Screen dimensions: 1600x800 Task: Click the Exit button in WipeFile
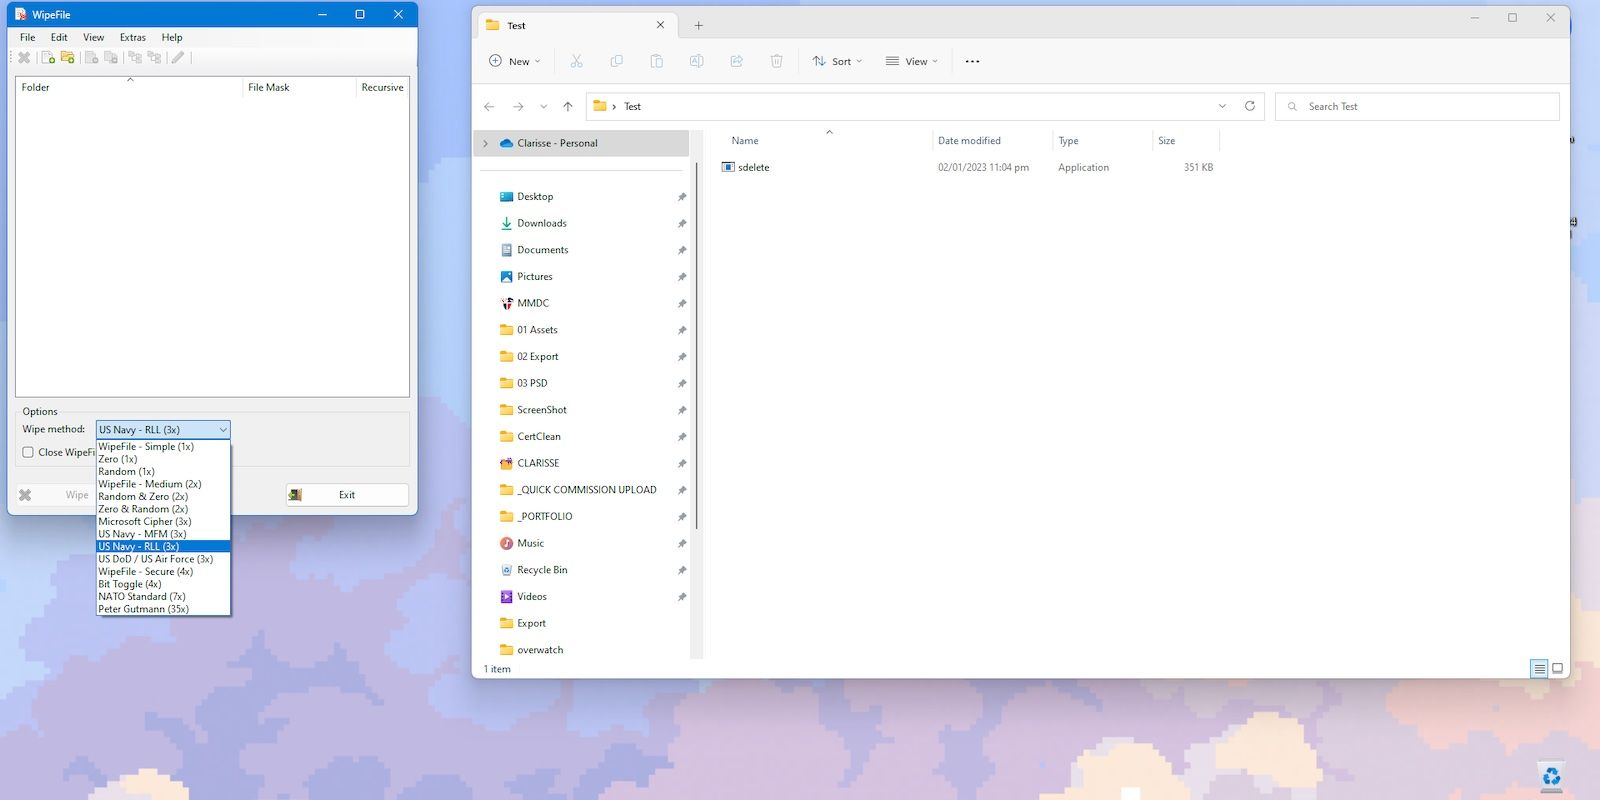346,495
